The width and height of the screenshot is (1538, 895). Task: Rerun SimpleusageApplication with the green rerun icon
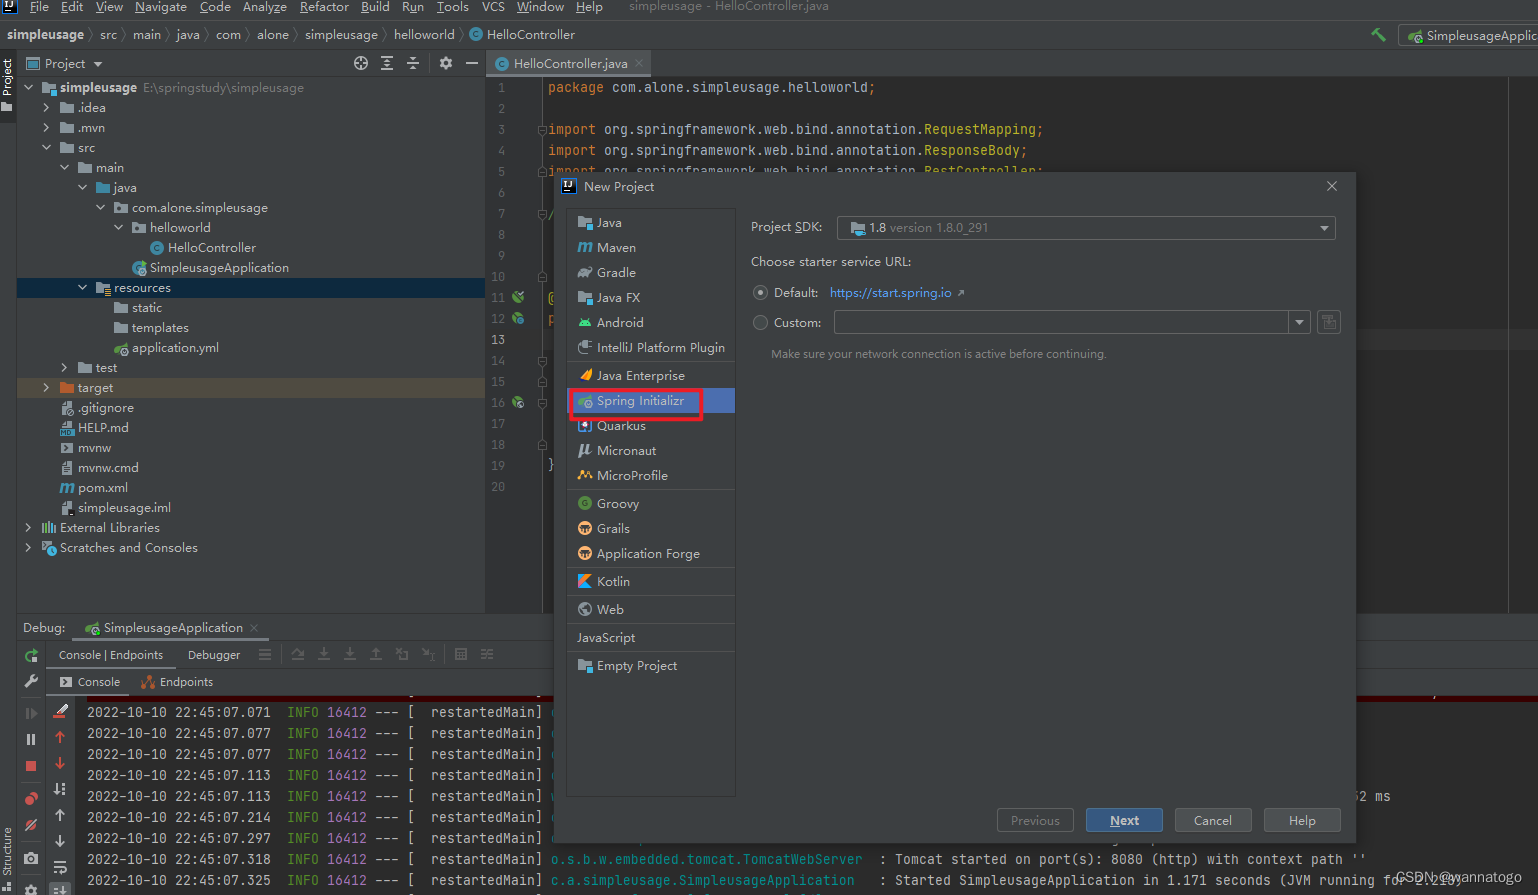(x=31, y=655)
